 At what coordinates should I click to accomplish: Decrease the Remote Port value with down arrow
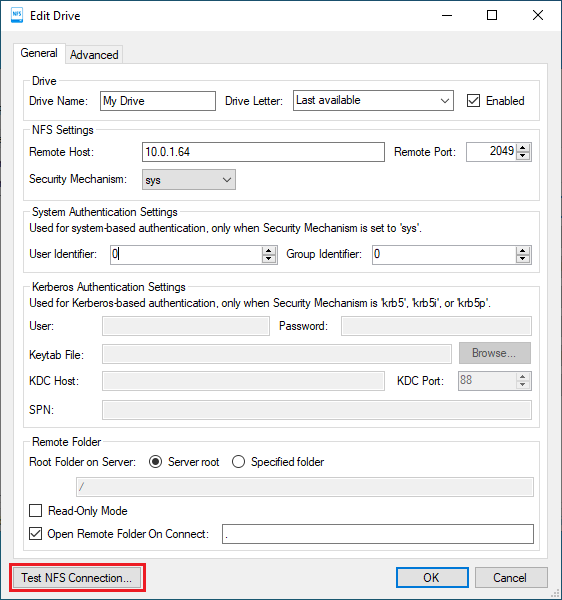coord(523,156)
